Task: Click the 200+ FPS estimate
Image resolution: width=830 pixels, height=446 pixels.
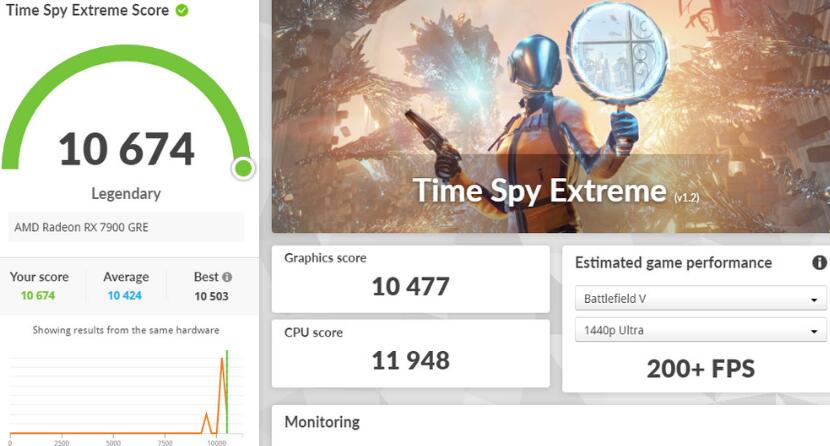Action: [700, 369]
